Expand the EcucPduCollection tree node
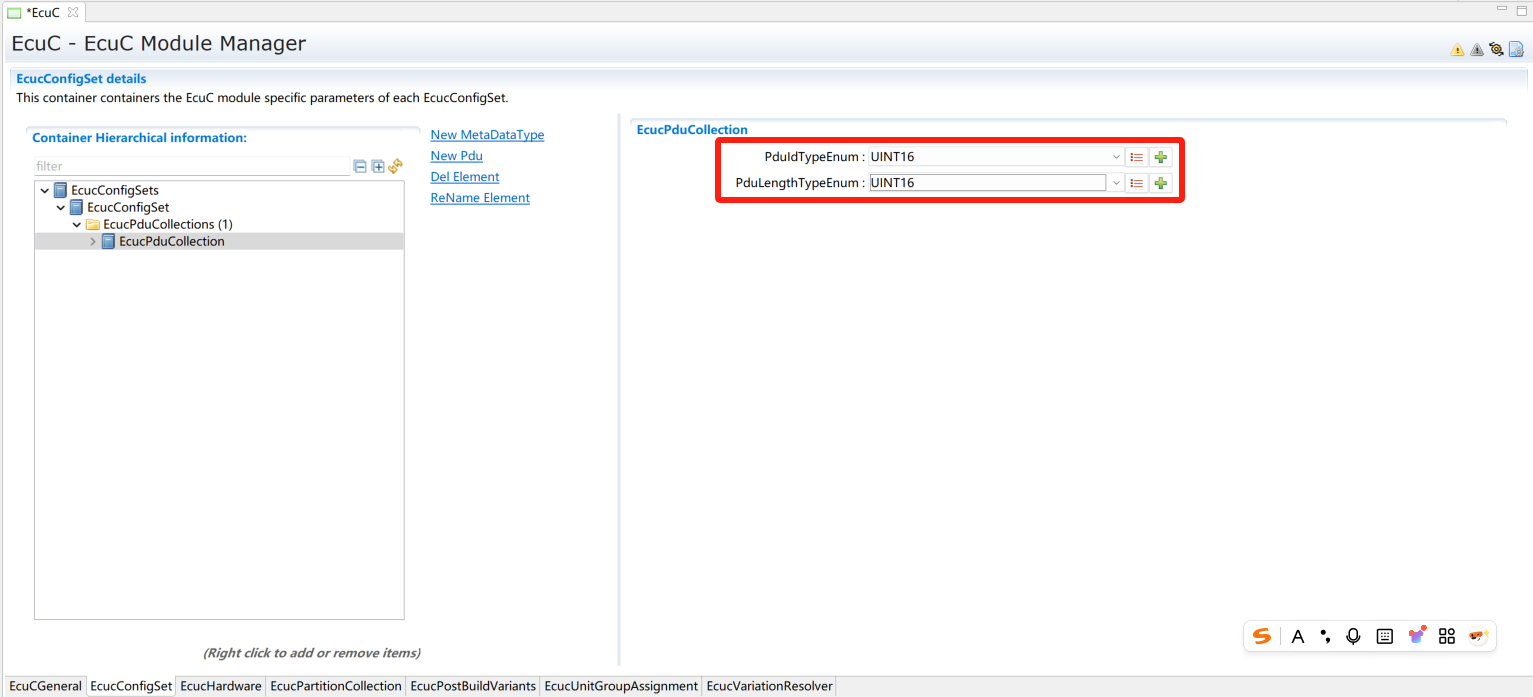Viewport: 1533px width, 697px height. (93, 242)
